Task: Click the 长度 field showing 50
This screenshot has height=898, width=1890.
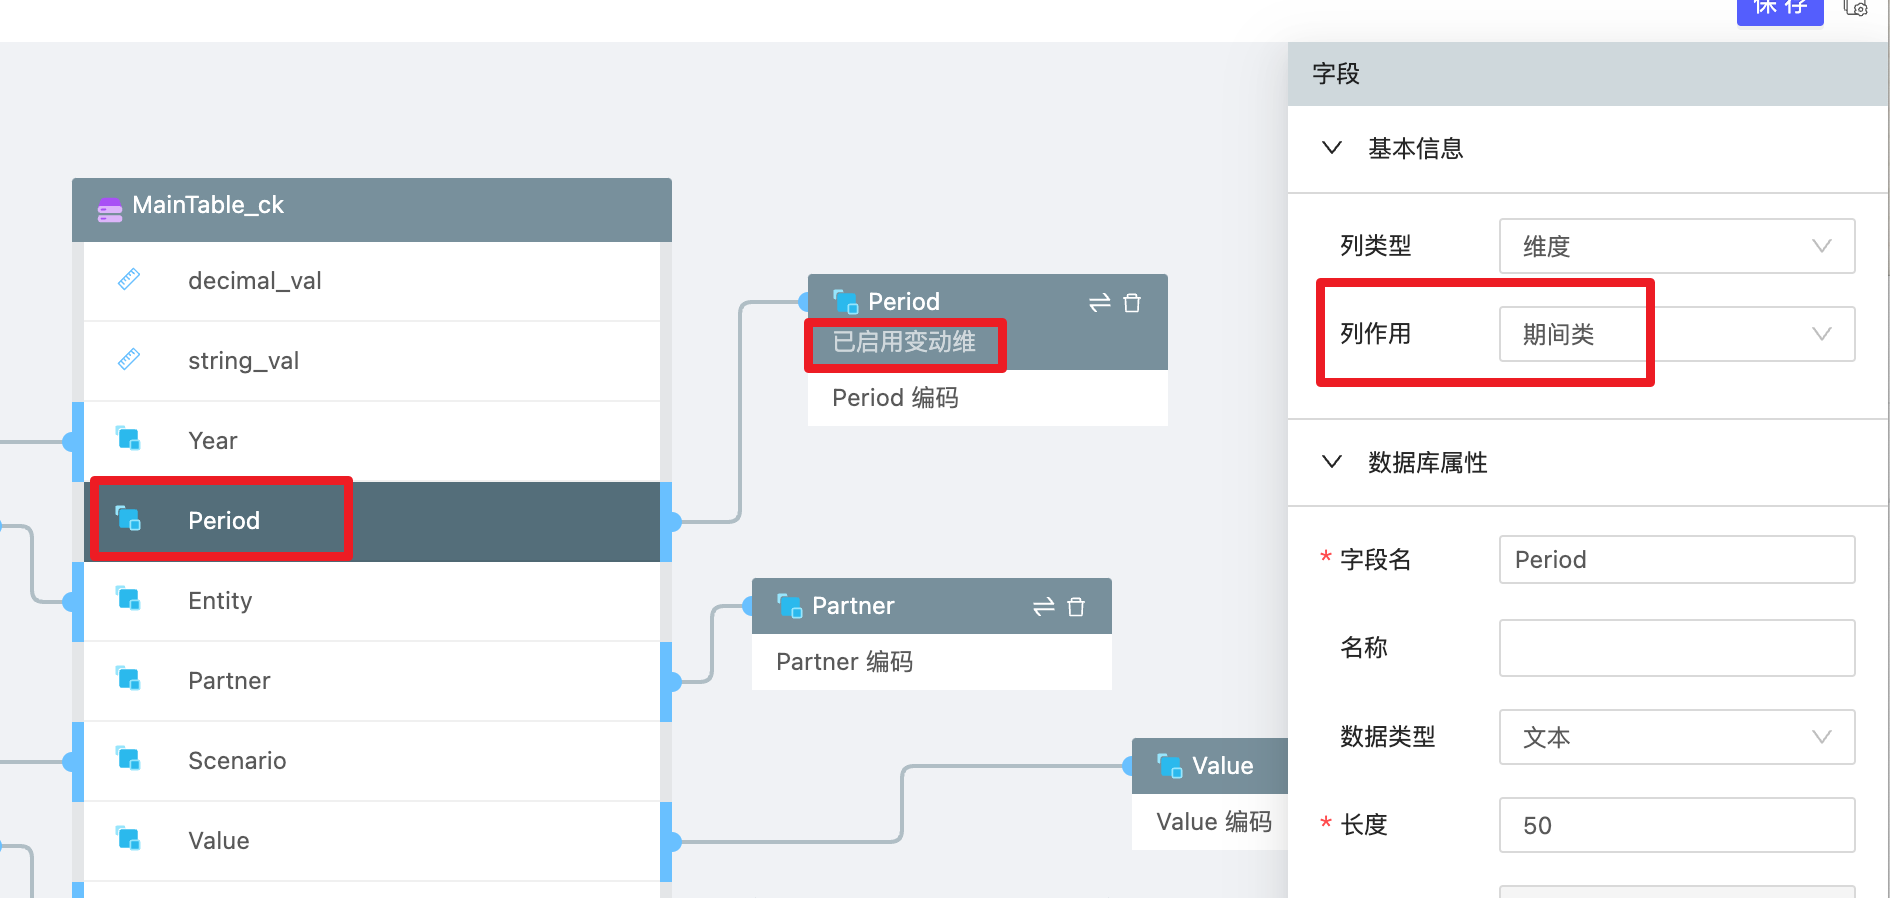Action: pyautogui.click(x=1676, y=825)
